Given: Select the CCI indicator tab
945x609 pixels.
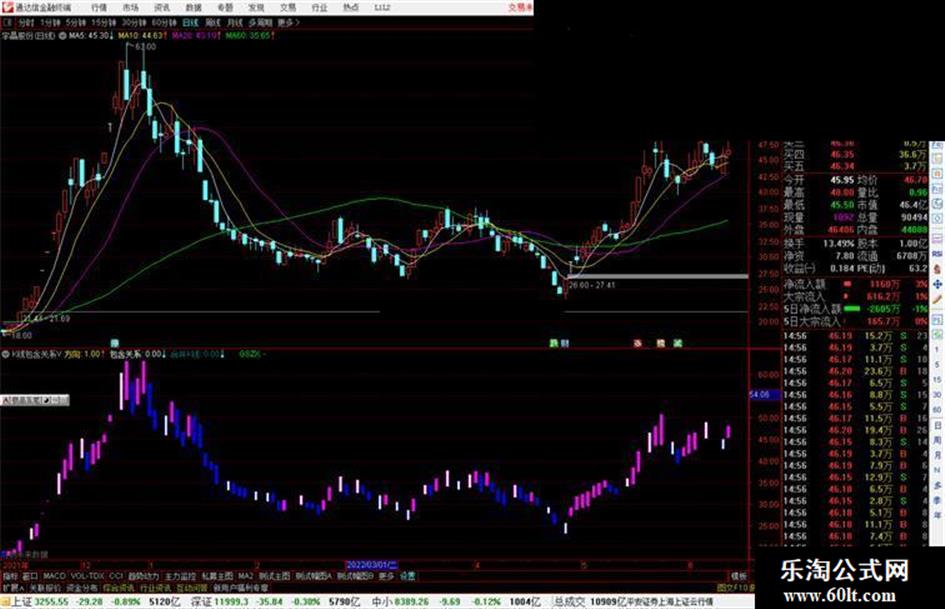Looking at the screenshot, I should [116, 576].
